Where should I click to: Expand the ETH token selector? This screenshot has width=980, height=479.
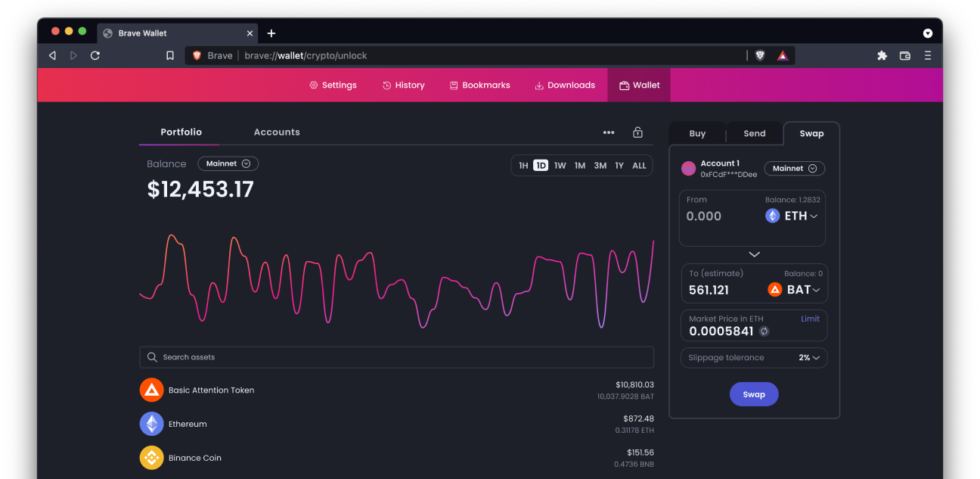pyautogui.click(x=793, y=216)
